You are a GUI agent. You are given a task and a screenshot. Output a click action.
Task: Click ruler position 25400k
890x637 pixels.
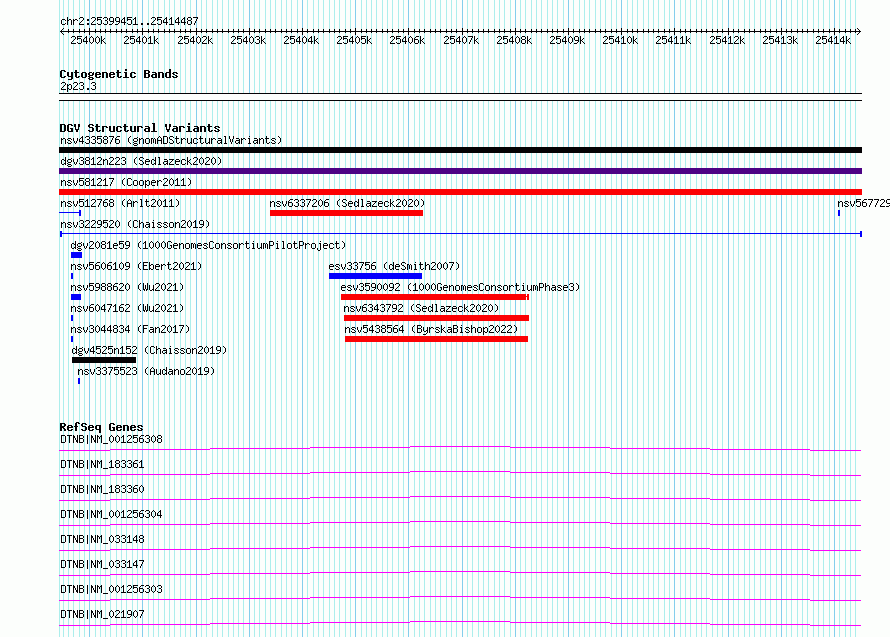88,40
